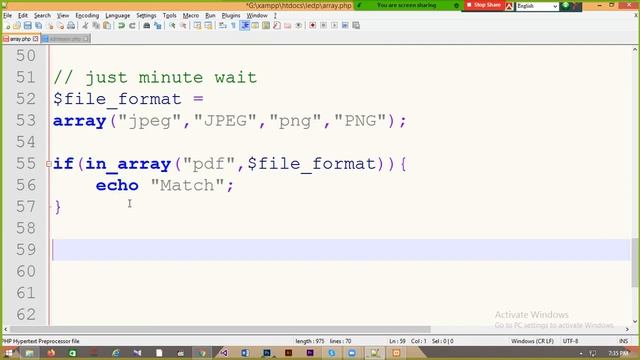Open the Windows Start button
The image size is (640, 360).
[x=9, y=353]
